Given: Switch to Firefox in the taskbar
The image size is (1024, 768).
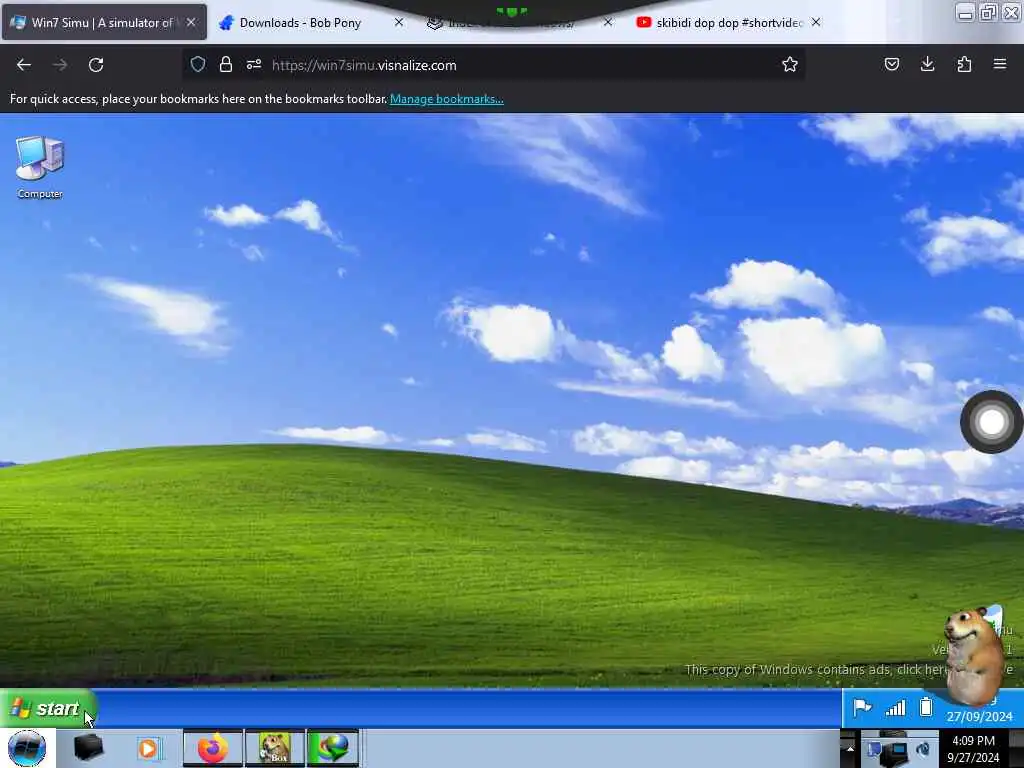Looking at the screenshot, I should tap(213, 748).
